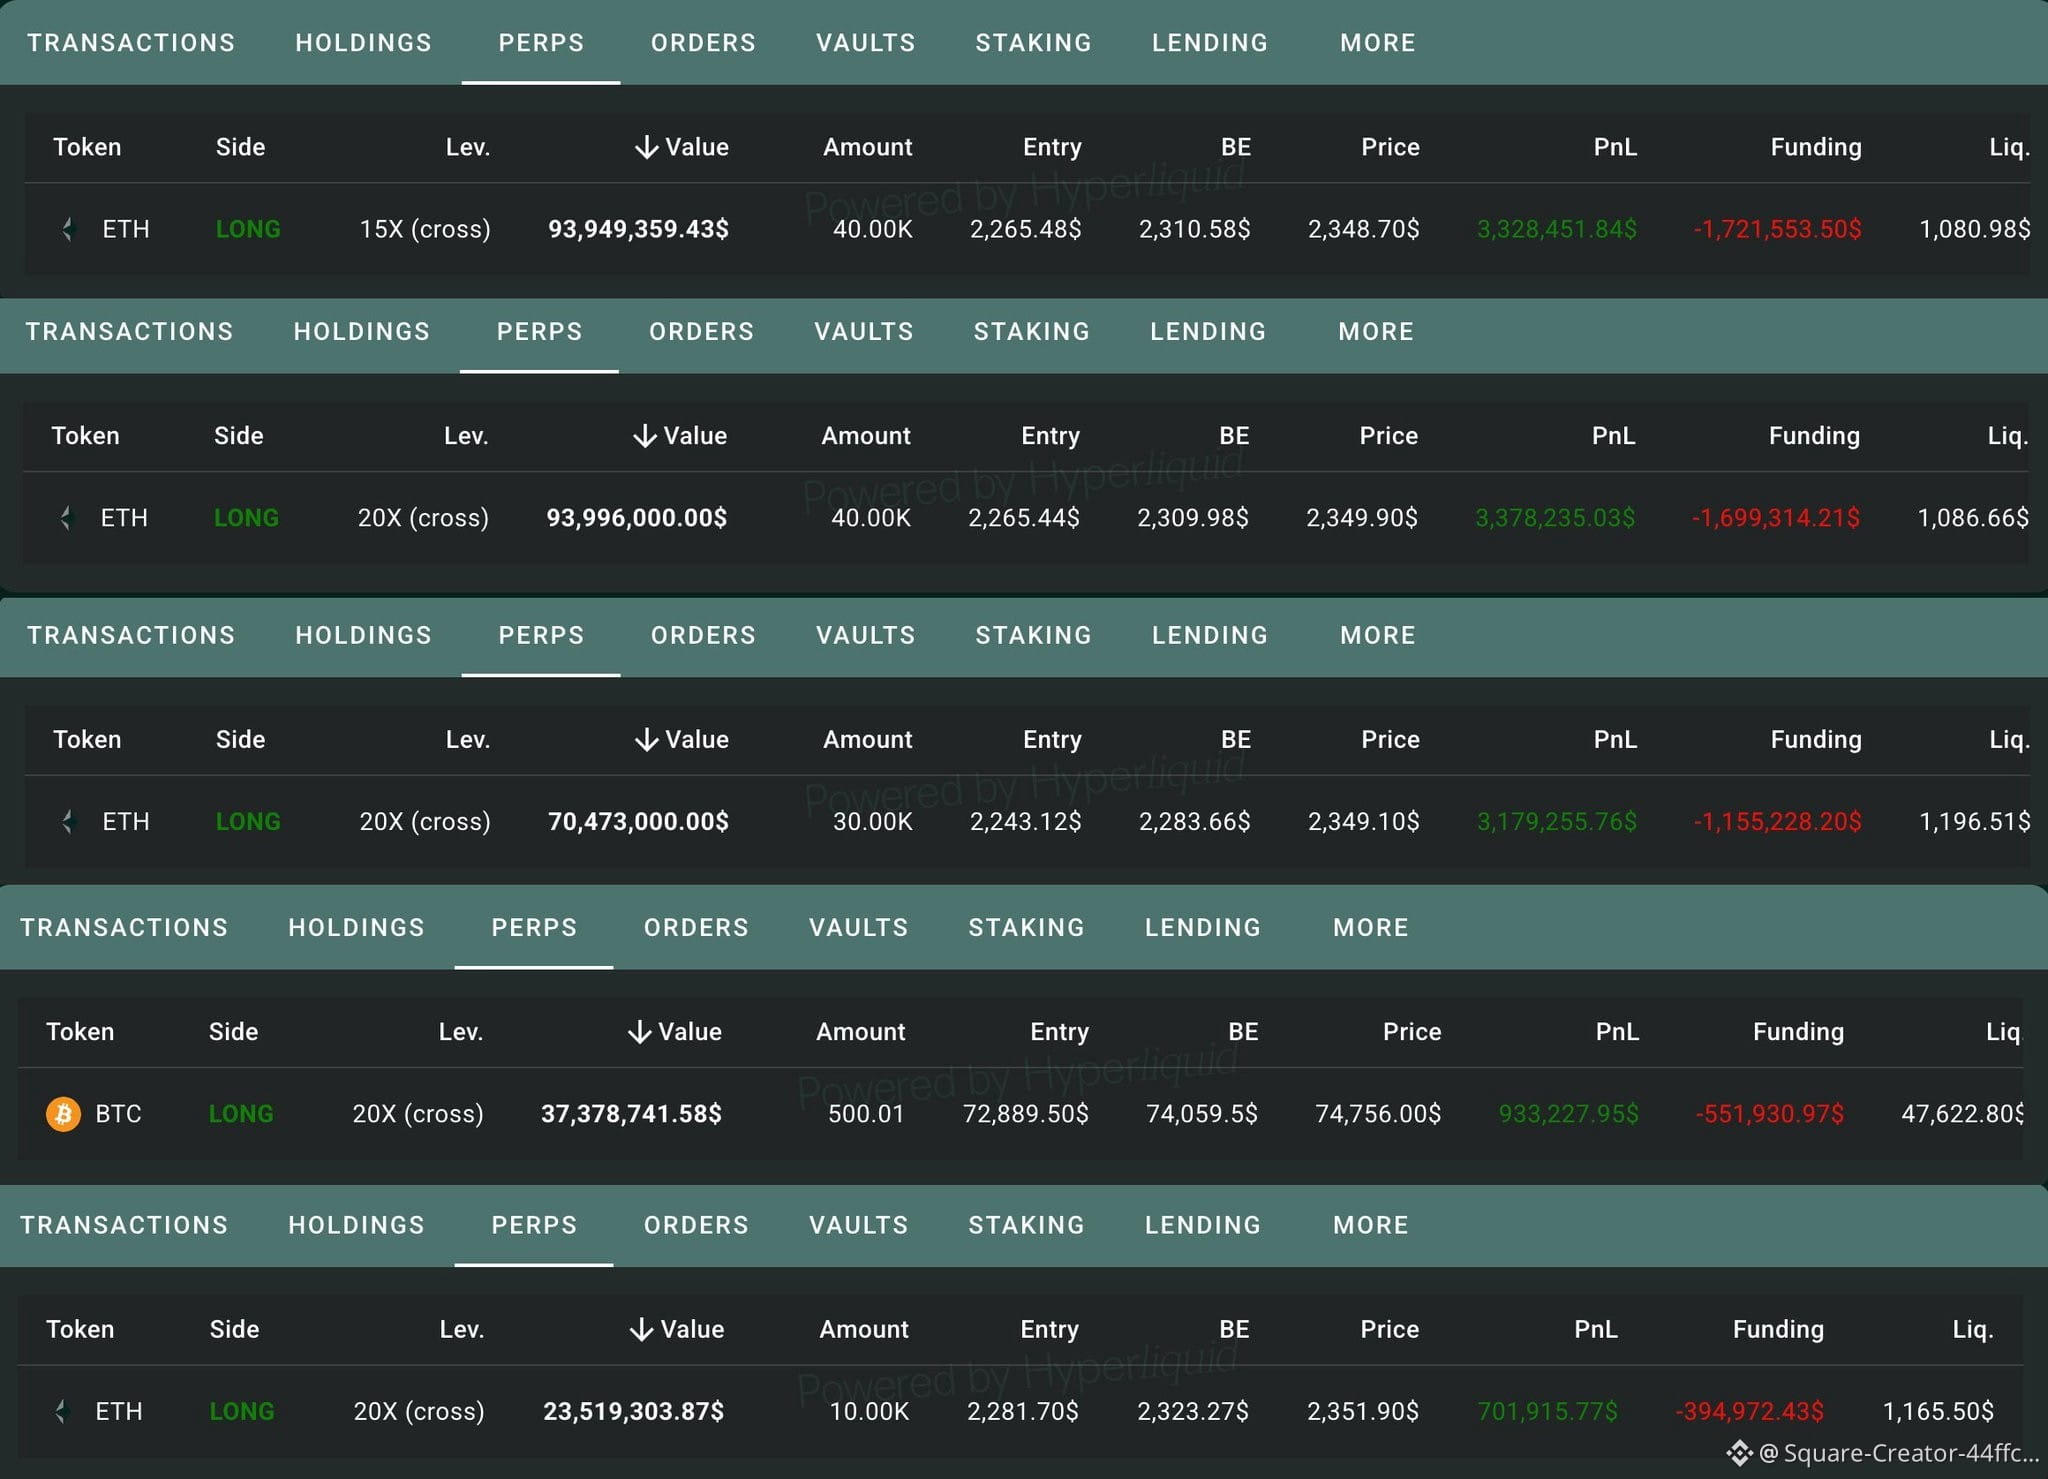Screen dimensions: 2048x1479
Task: Open LENDING tab above the 70,473,000.00$ position
Action: pos(1210,635)
